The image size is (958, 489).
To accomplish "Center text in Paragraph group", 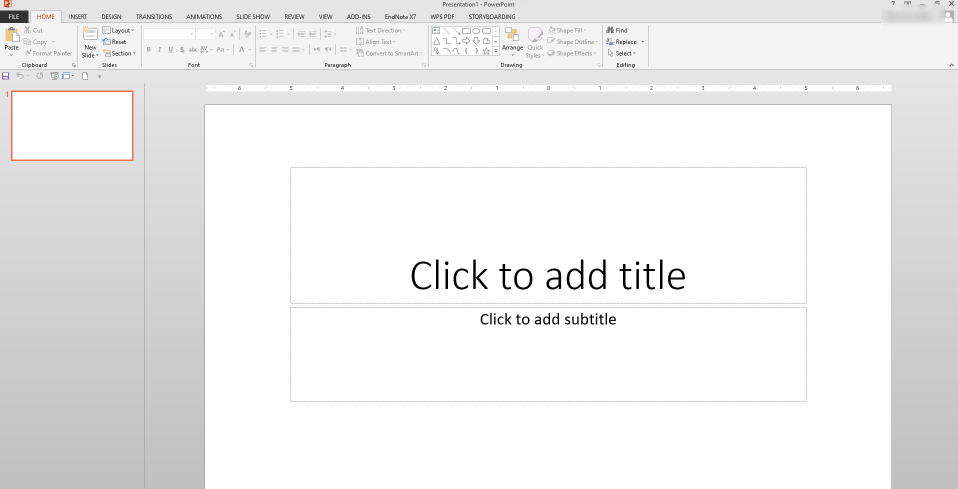I will pyautogui.click(x=274, y=50).
